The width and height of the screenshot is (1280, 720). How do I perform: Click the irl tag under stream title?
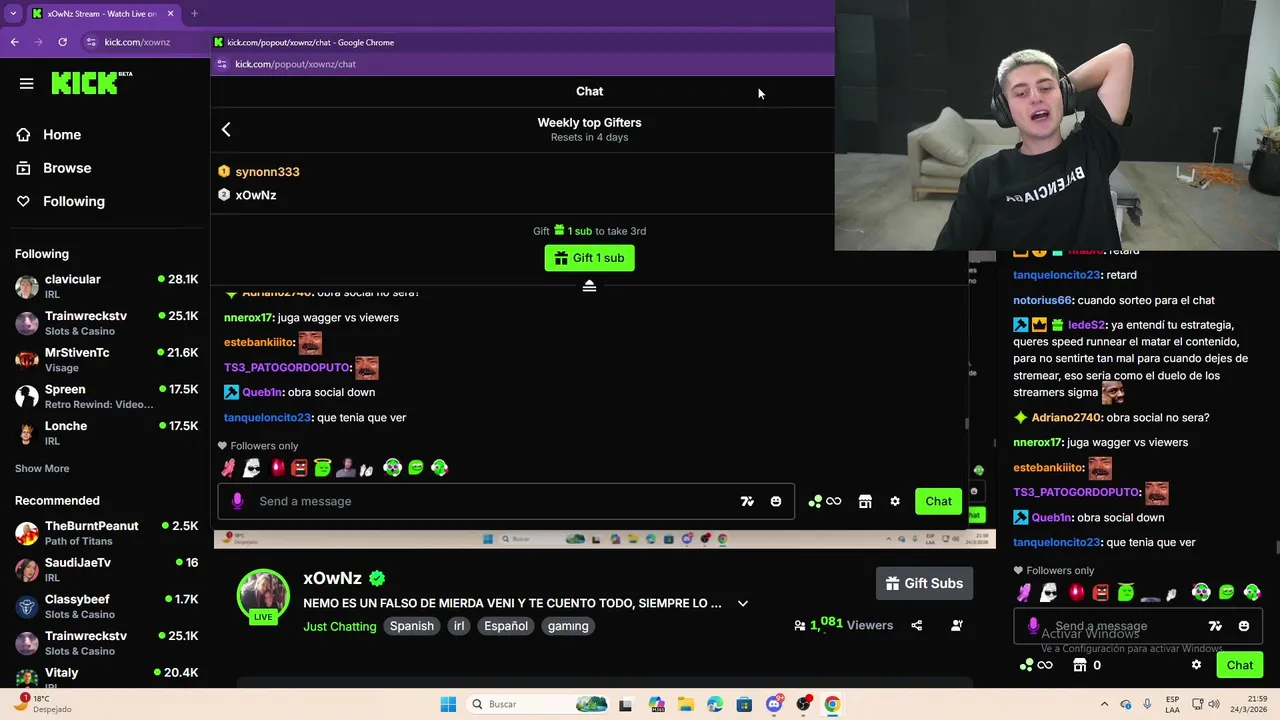tap(459, 626)
